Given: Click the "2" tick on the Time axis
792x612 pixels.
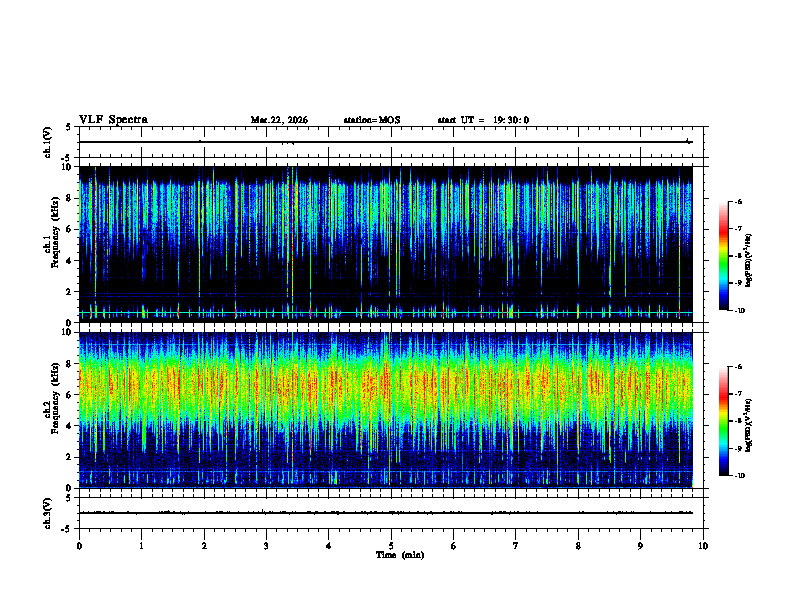Looking at the screenshot, I should 204,546.
